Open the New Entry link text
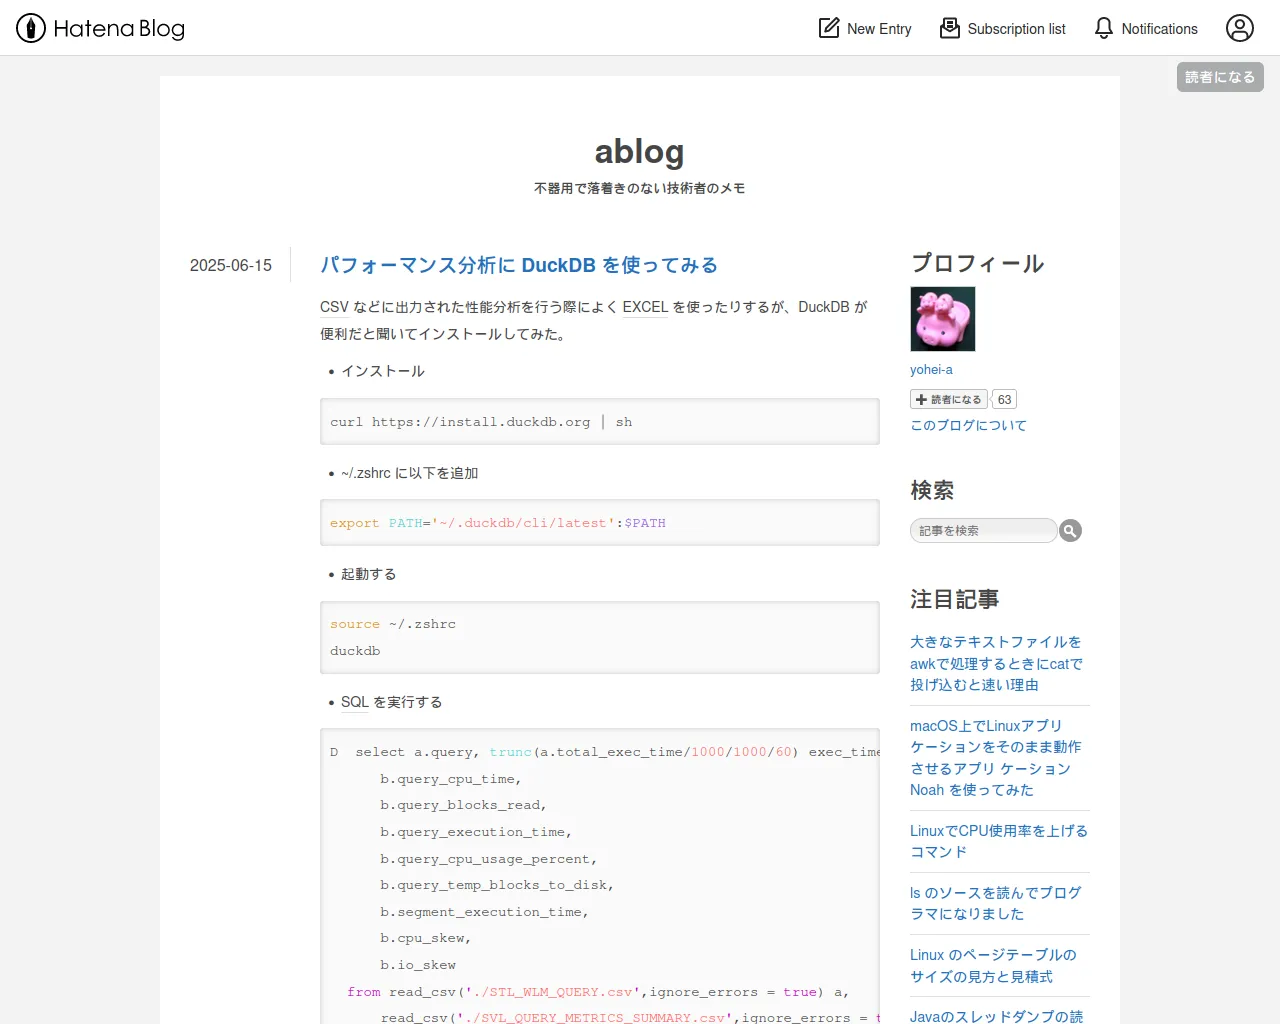 coord(879,29)
